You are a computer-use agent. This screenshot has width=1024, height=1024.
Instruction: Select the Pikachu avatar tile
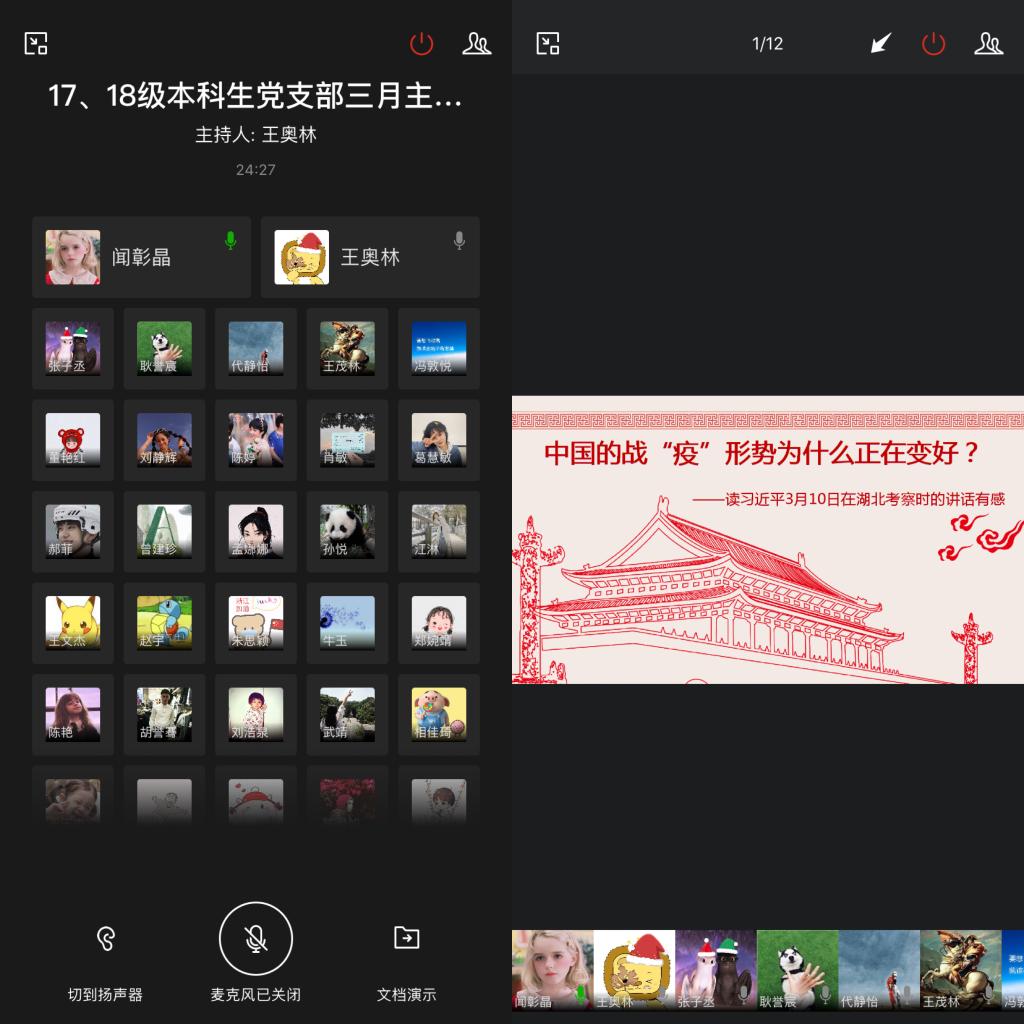click(x=73, y=622)
